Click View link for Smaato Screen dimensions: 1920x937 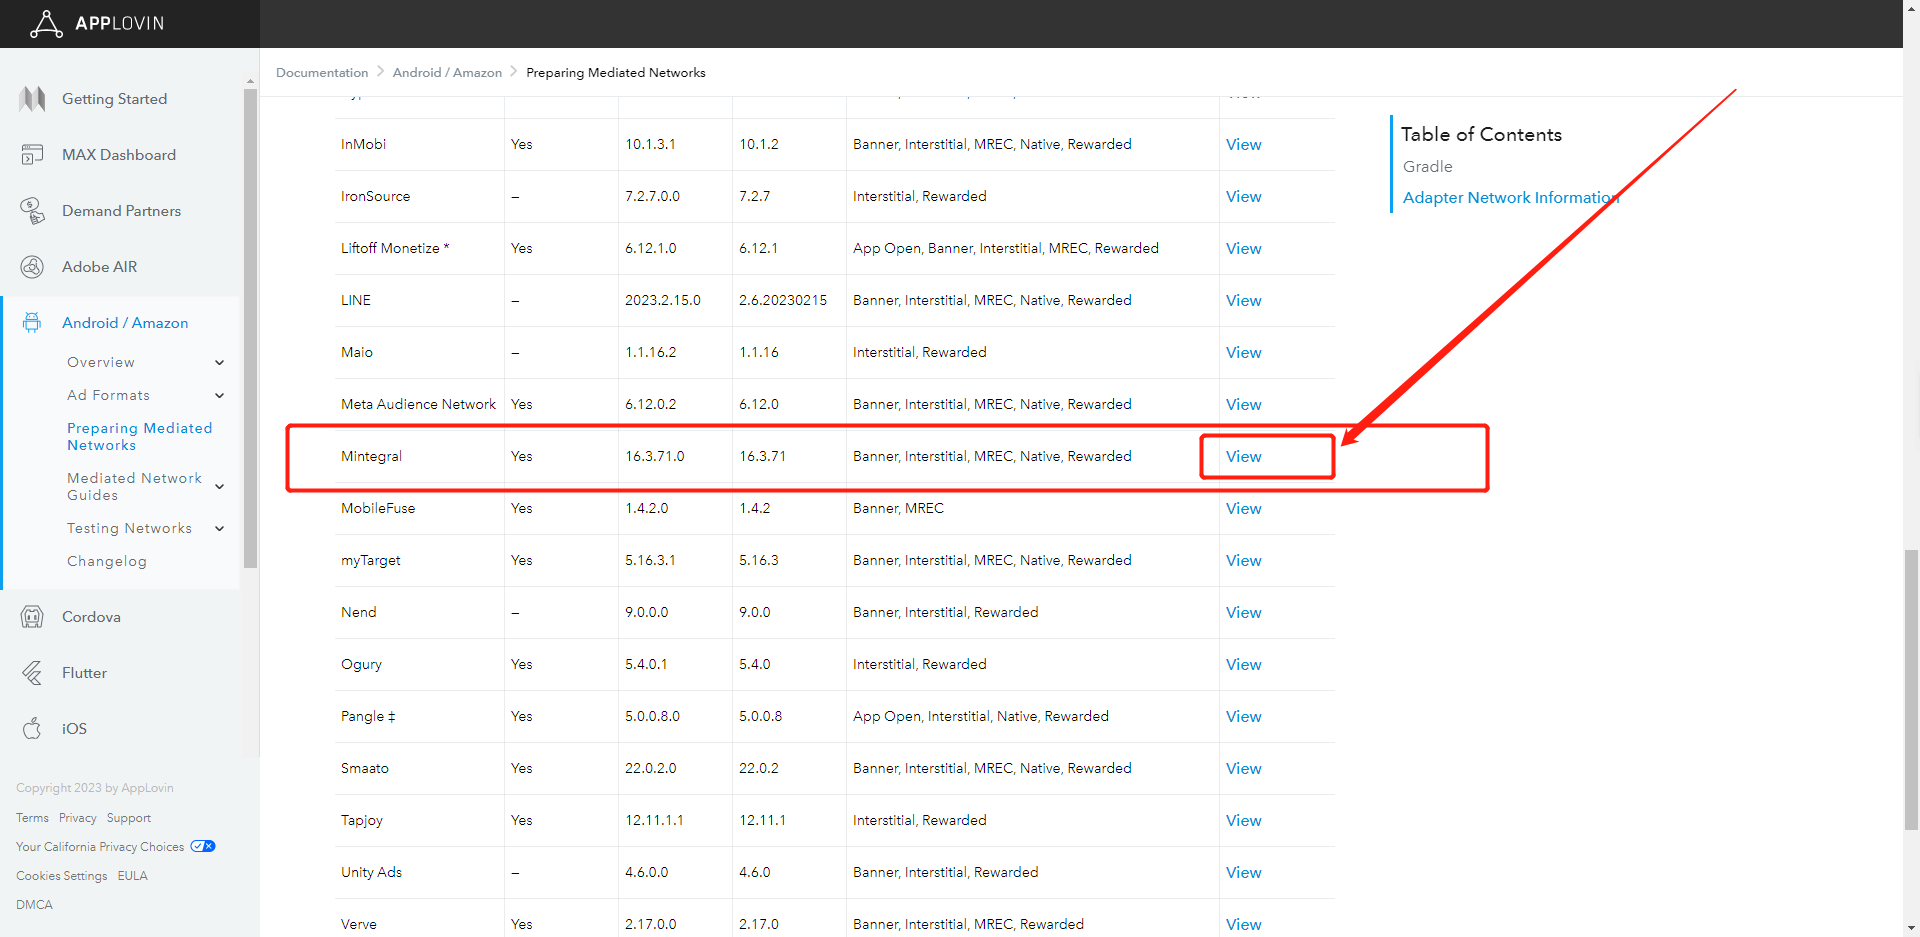tap(1243, 768)
